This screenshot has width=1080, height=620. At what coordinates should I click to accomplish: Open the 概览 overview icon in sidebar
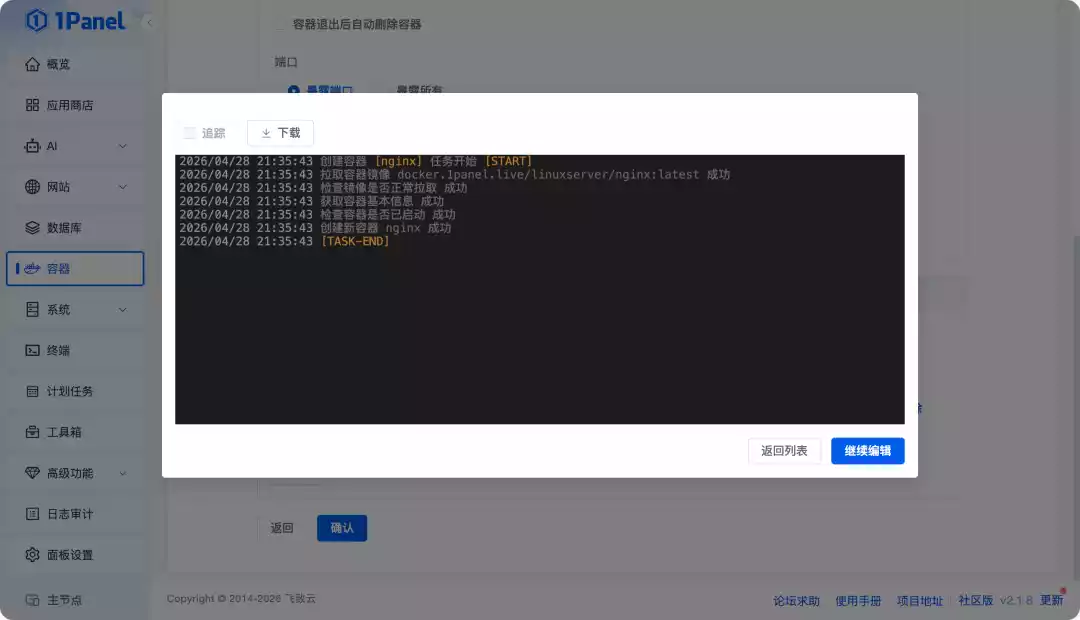(x=30, y=64)
